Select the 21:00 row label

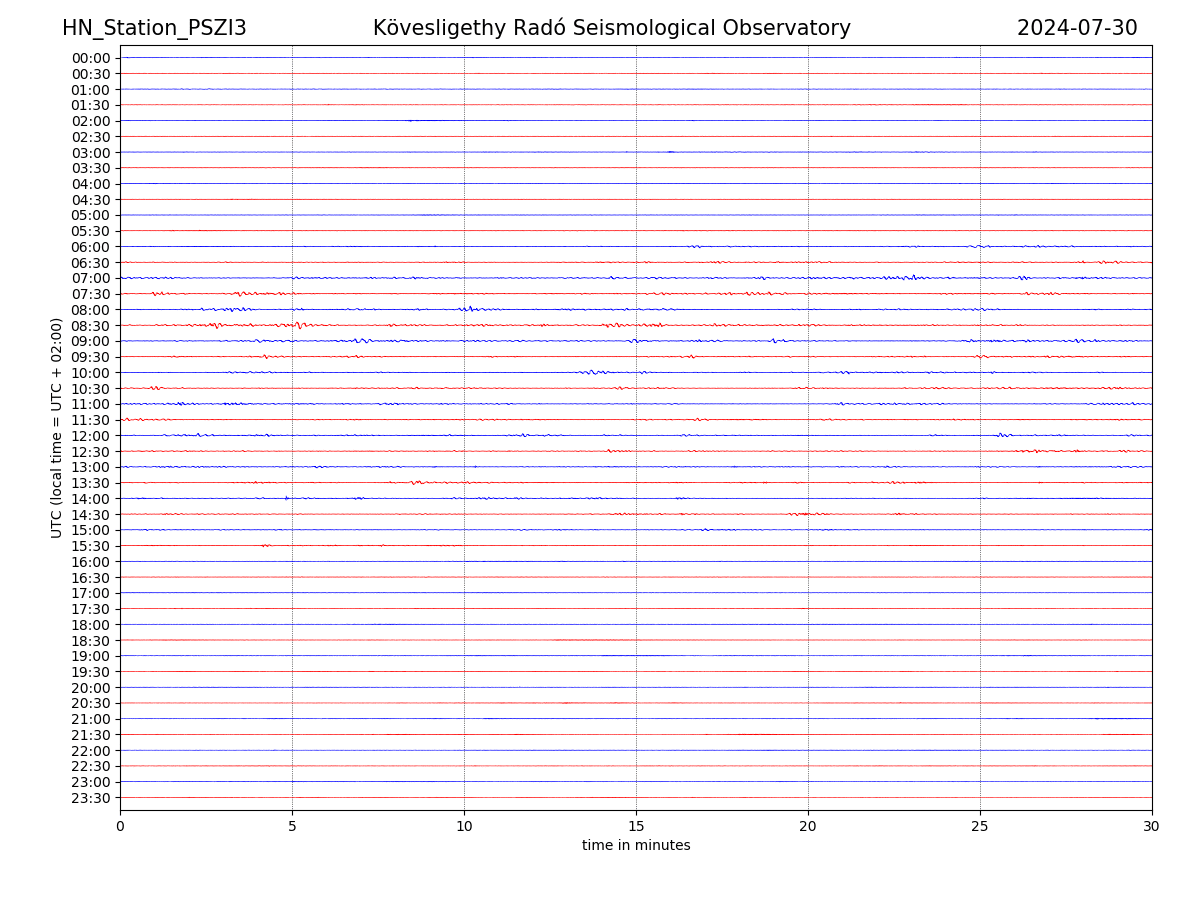[91, 719]
